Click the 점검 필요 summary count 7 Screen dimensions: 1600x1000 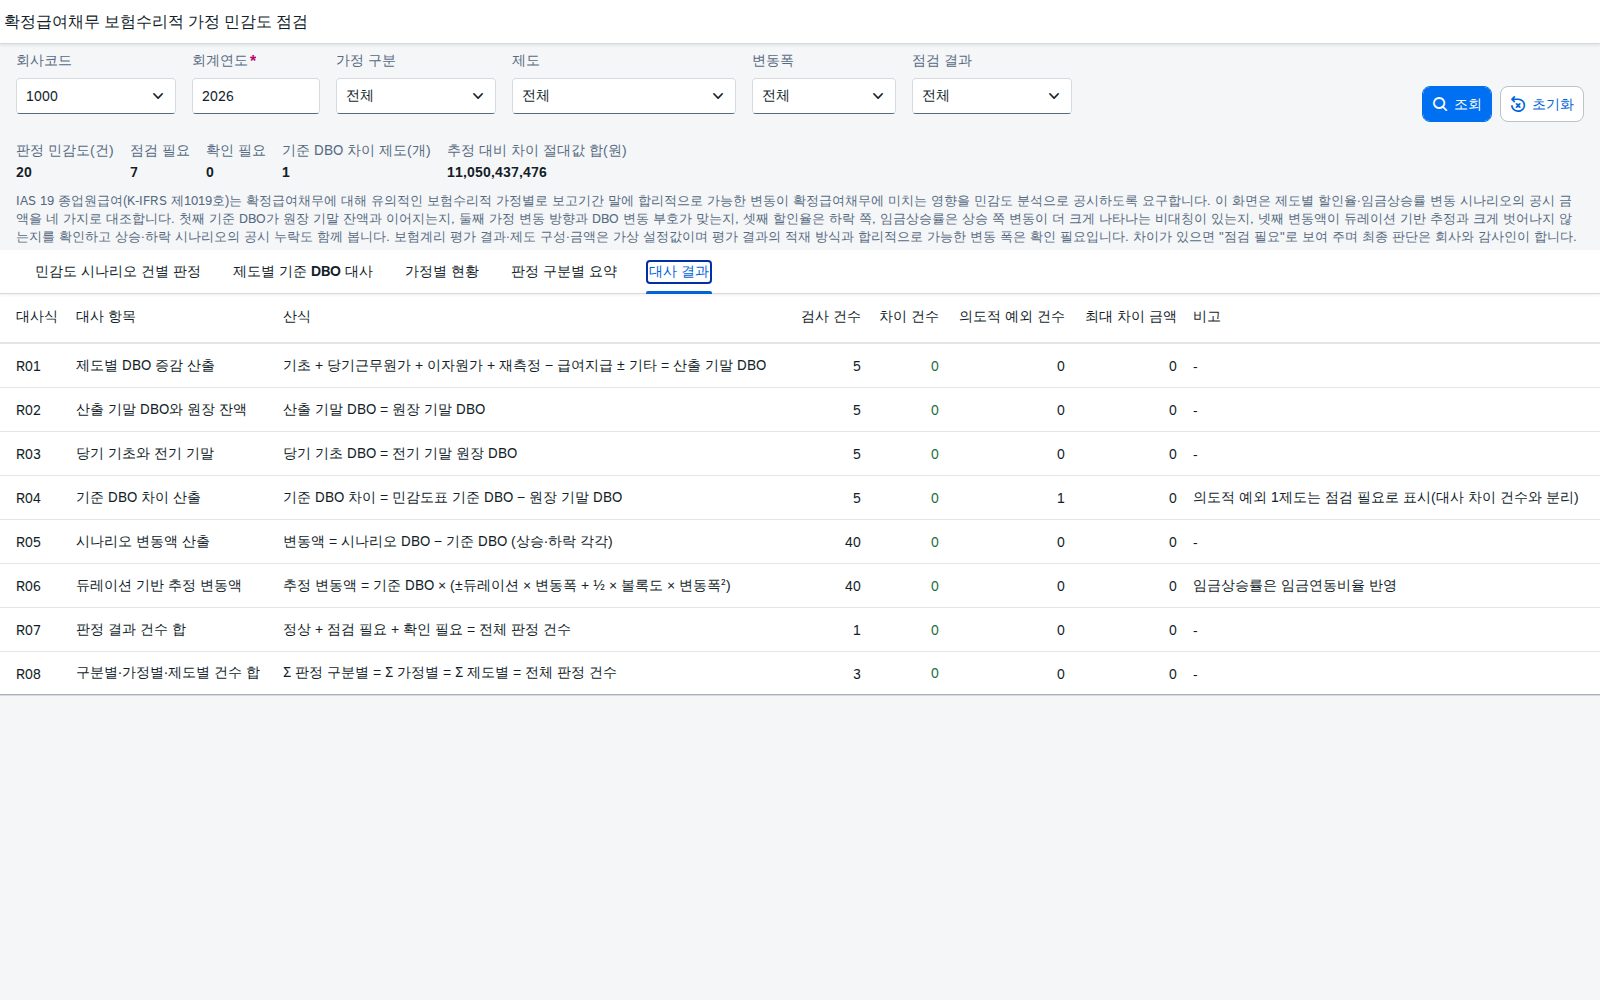(x=134, y=172)
